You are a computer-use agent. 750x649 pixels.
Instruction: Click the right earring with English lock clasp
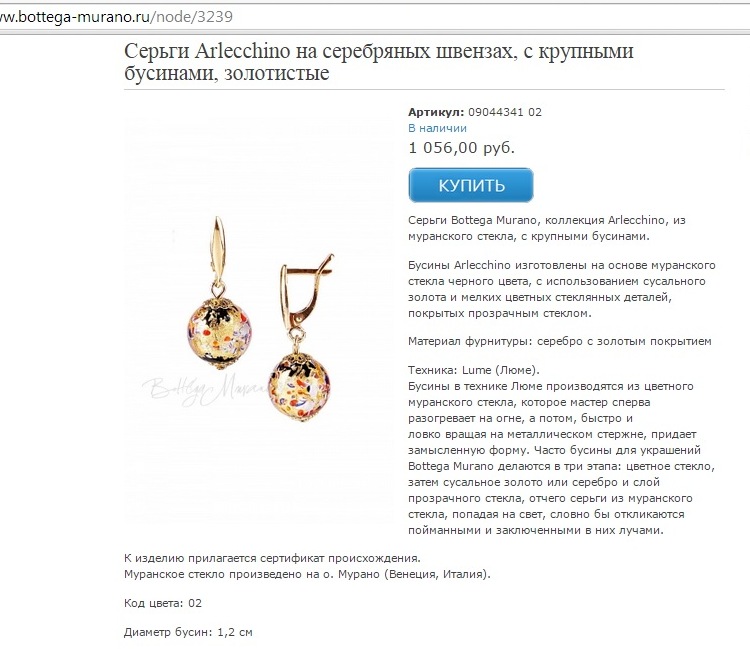point(301,337)
